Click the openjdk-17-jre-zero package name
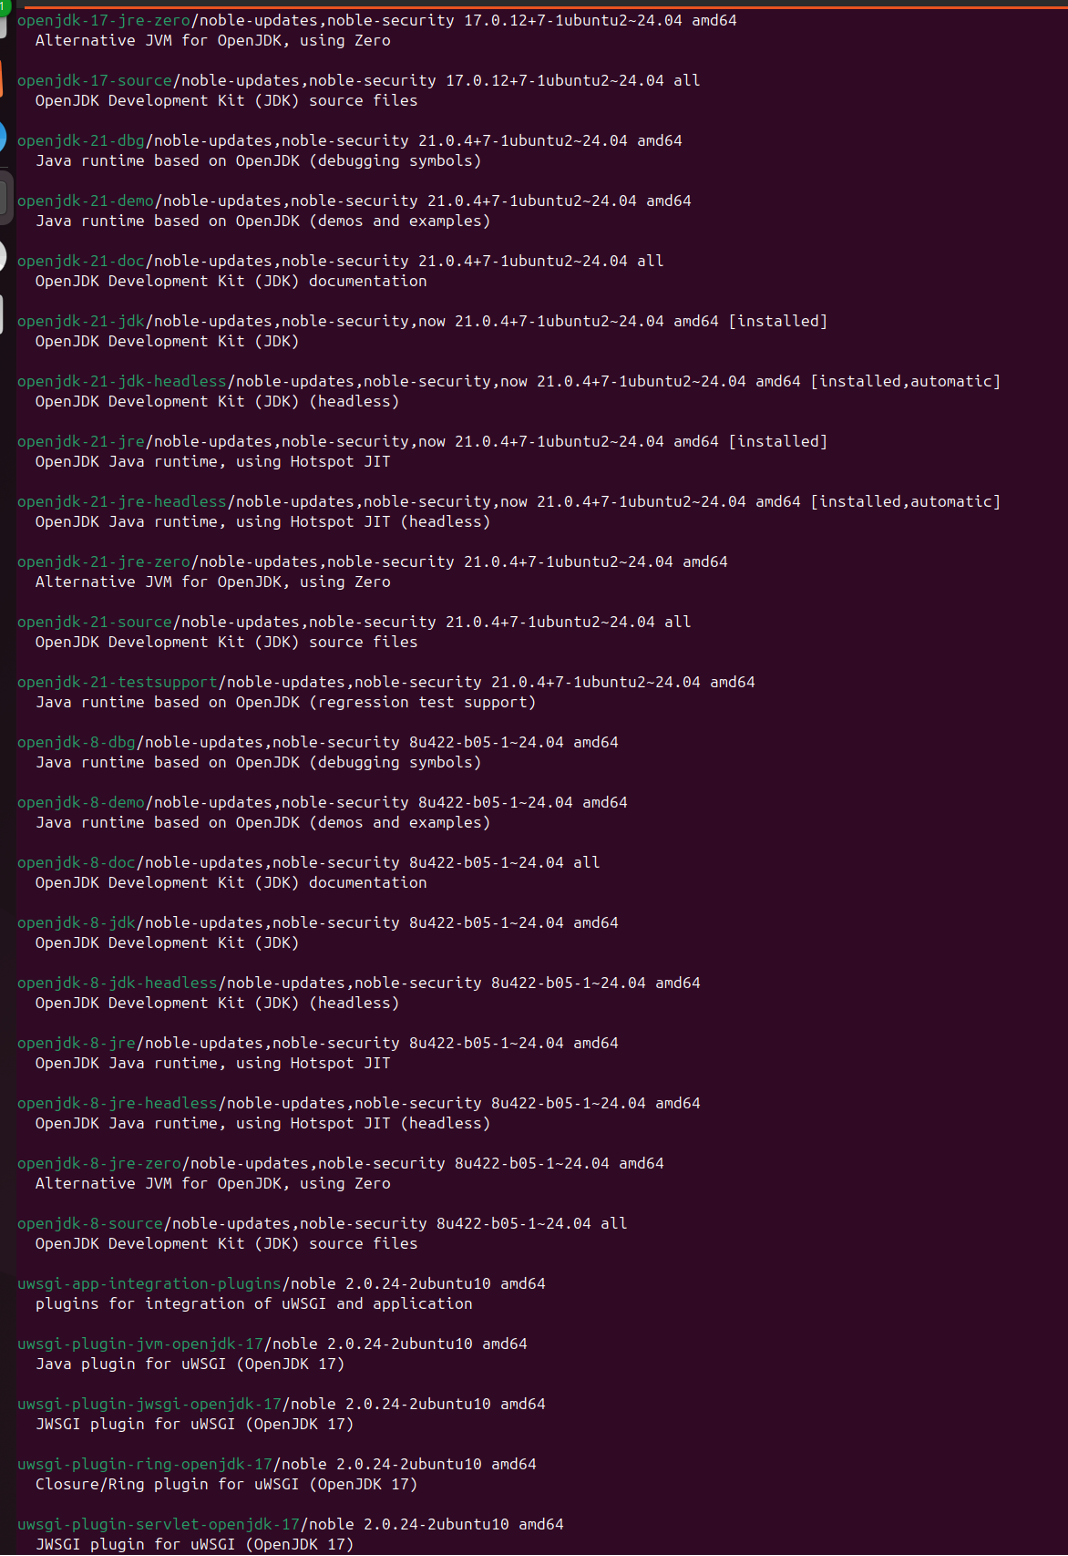The width and height of the screenshot is (1068, 1556). (103, 20)
